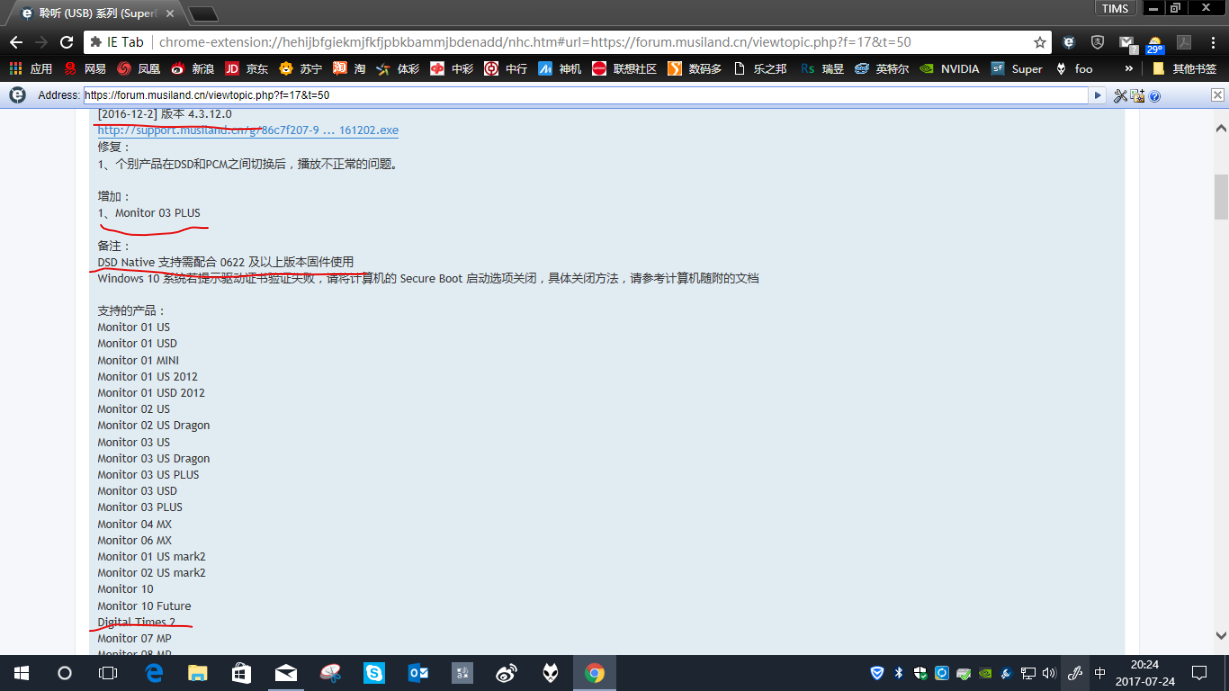
Task: Open IE Tab settings via the wrench icon
Action: [1119, 95]
